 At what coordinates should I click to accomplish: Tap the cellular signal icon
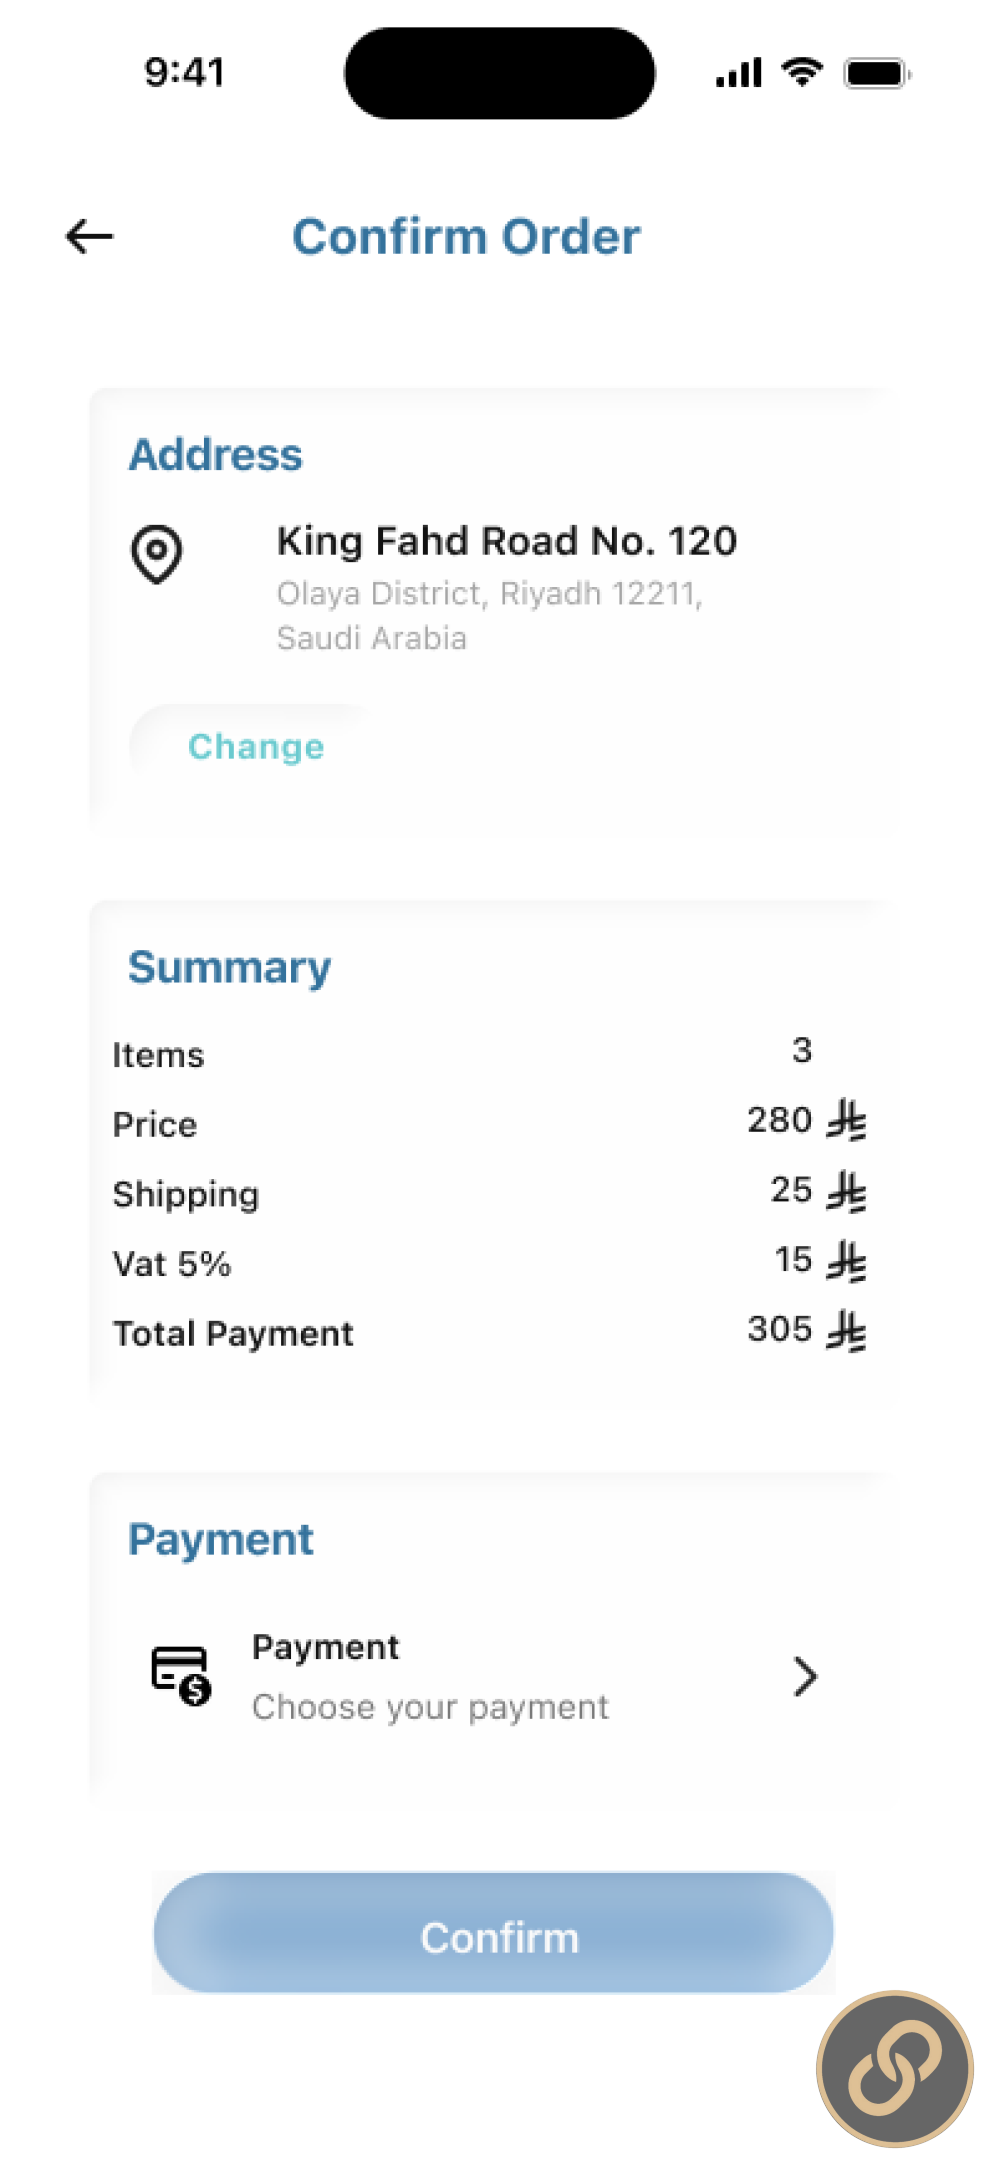point(739,73)
